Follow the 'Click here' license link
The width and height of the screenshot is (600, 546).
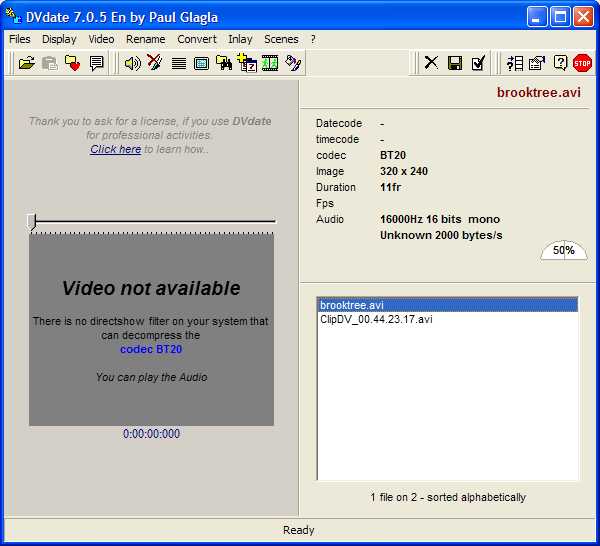[116, 149]
